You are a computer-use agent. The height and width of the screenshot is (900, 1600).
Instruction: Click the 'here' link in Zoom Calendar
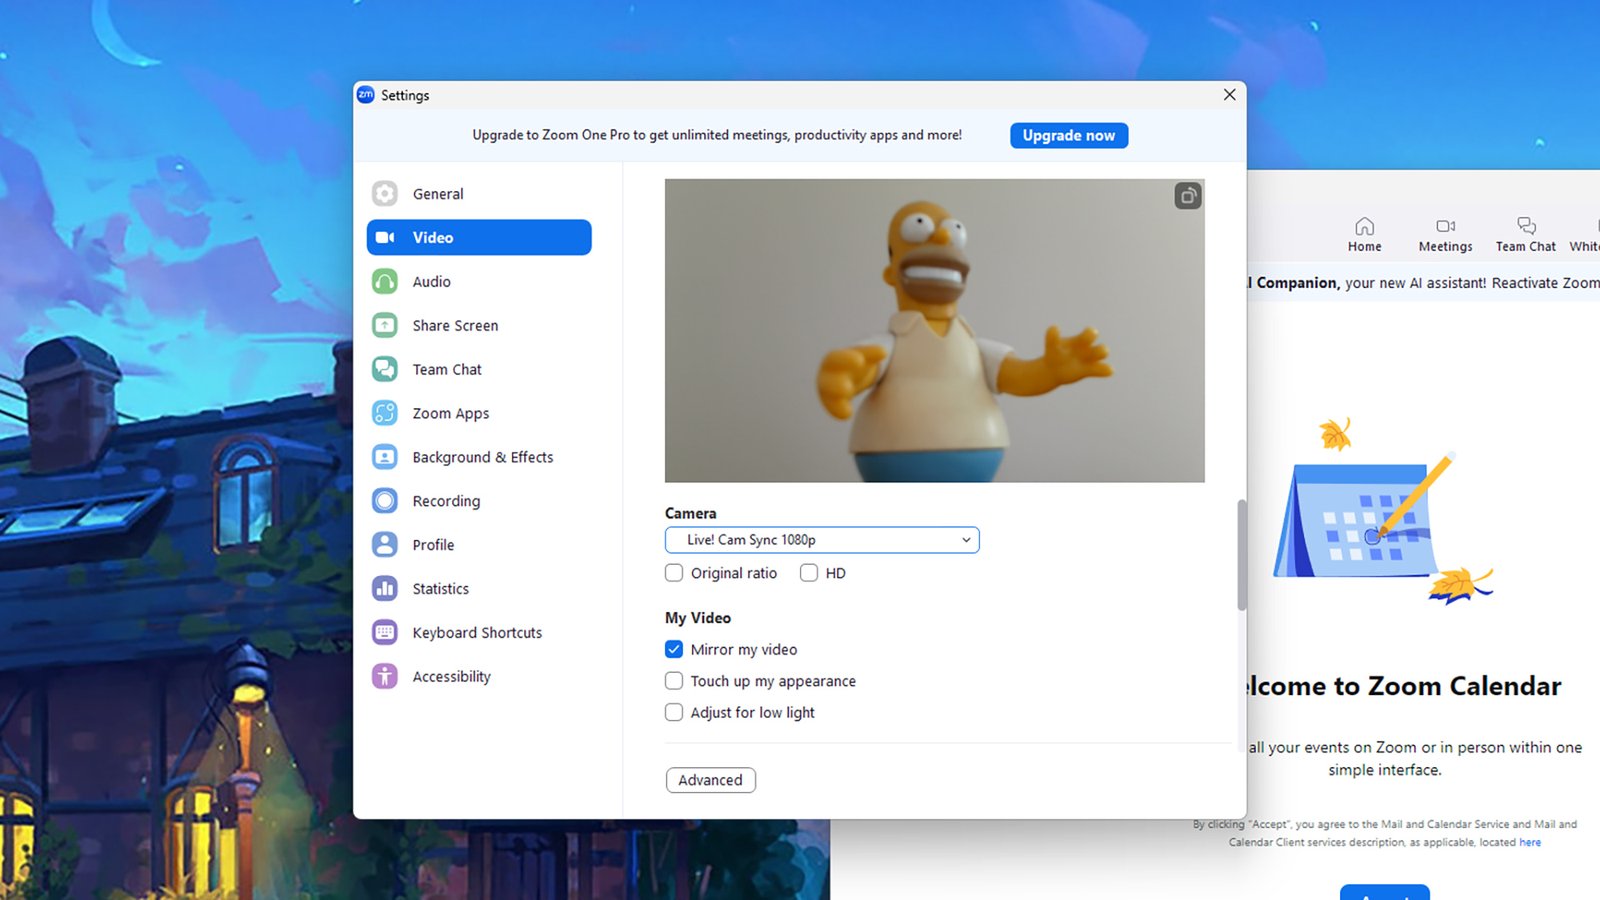[1530, 842]
